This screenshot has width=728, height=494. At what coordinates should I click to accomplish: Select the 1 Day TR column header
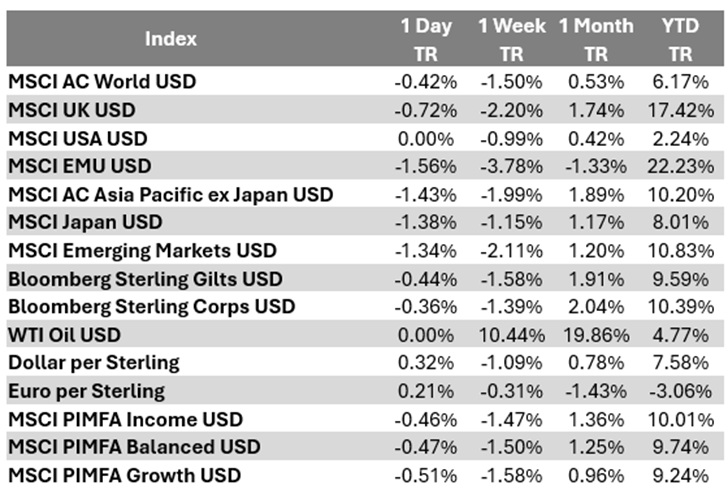[x=426, y=39]
